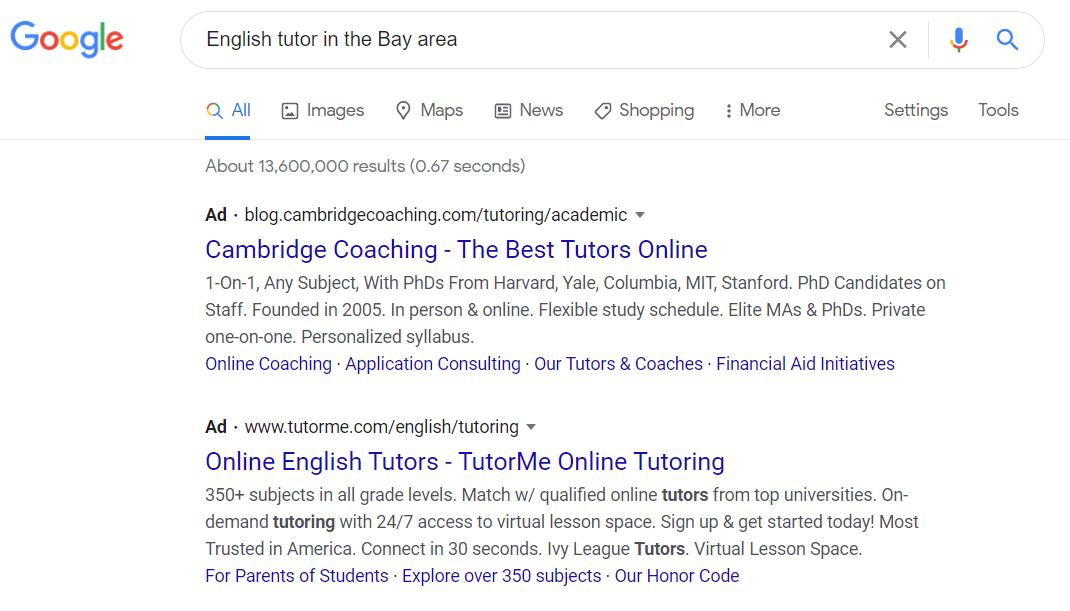Image resolution: width=1070 pixels, height=611 pixels.
Task: Visit the Our Tutors & Coaches sitelink
Action: [618, 363]
